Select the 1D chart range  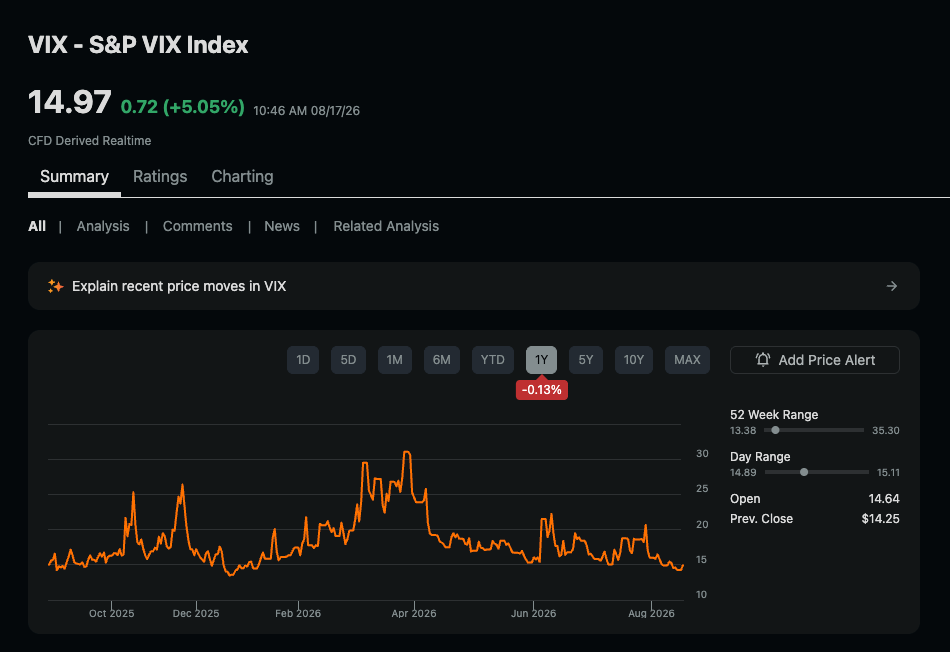click(x=303, y=360)
